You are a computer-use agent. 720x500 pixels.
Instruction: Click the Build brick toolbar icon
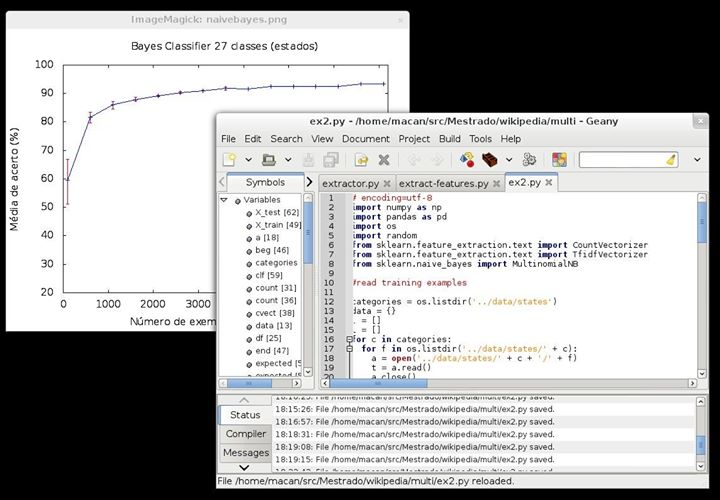pyautogui.click(x=490, y=159)
